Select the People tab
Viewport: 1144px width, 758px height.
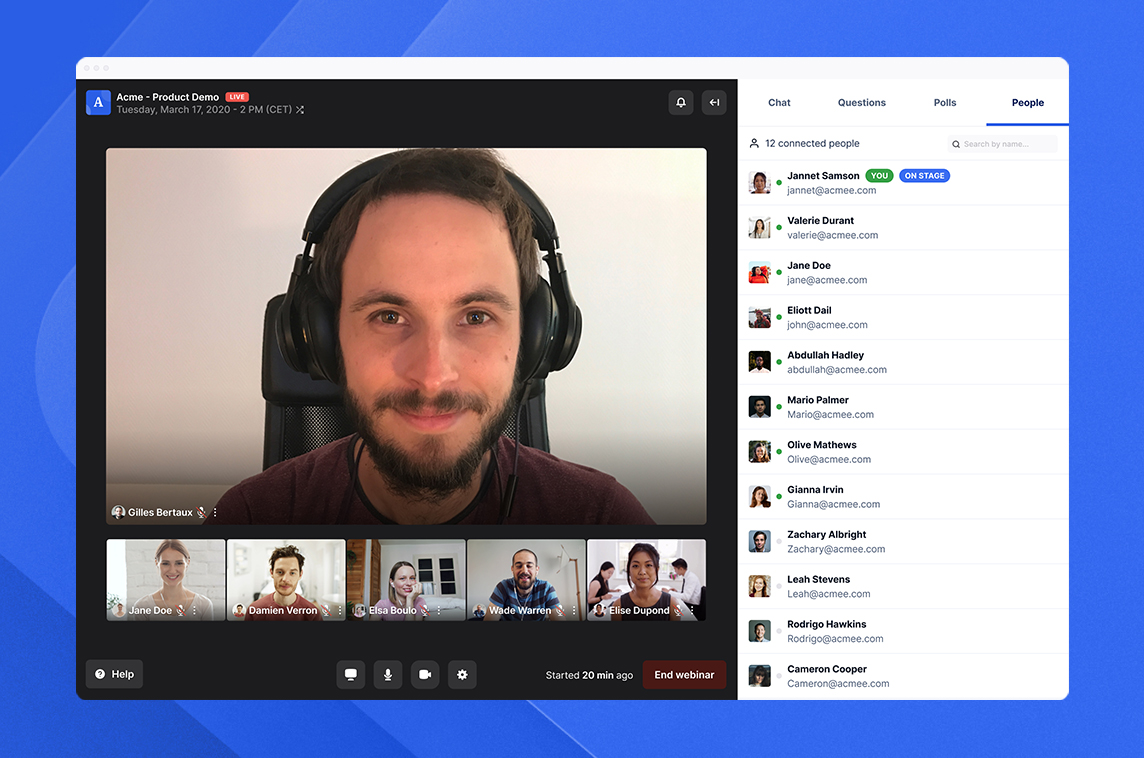[1027, 103]
